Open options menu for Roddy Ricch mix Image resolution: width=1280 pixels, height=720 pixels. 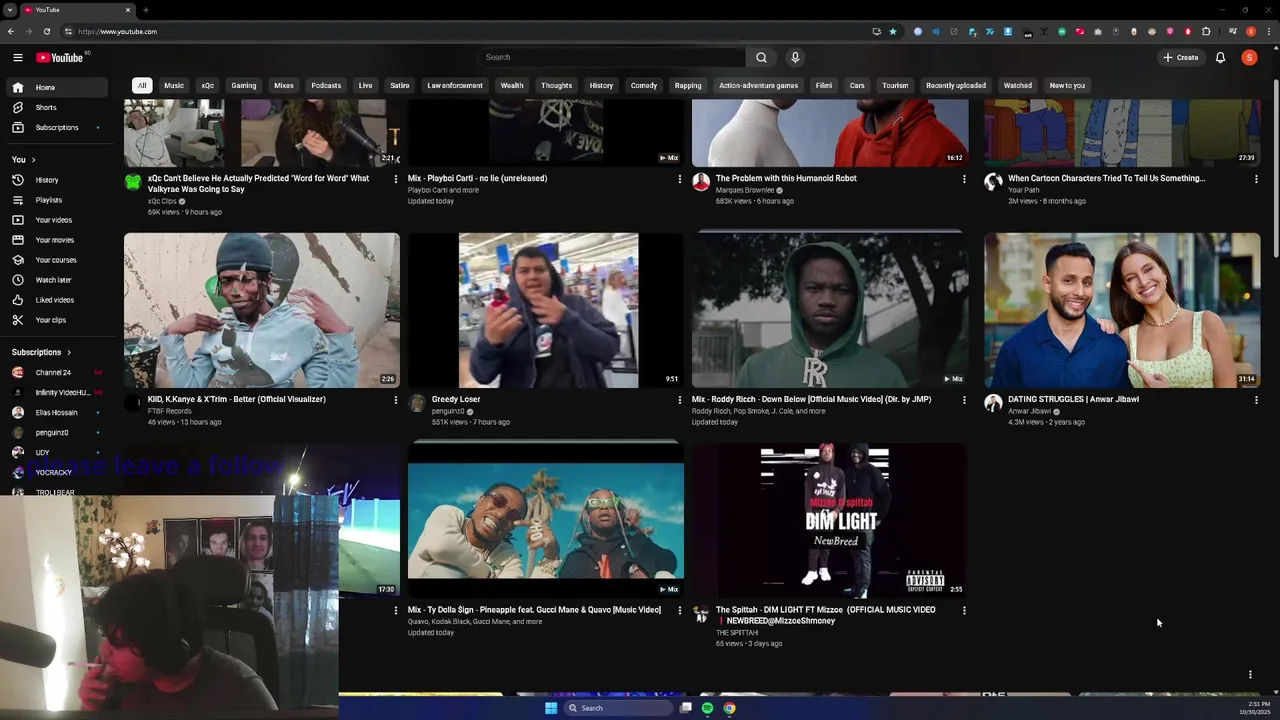pyautogui.click(x=964, y=400)
